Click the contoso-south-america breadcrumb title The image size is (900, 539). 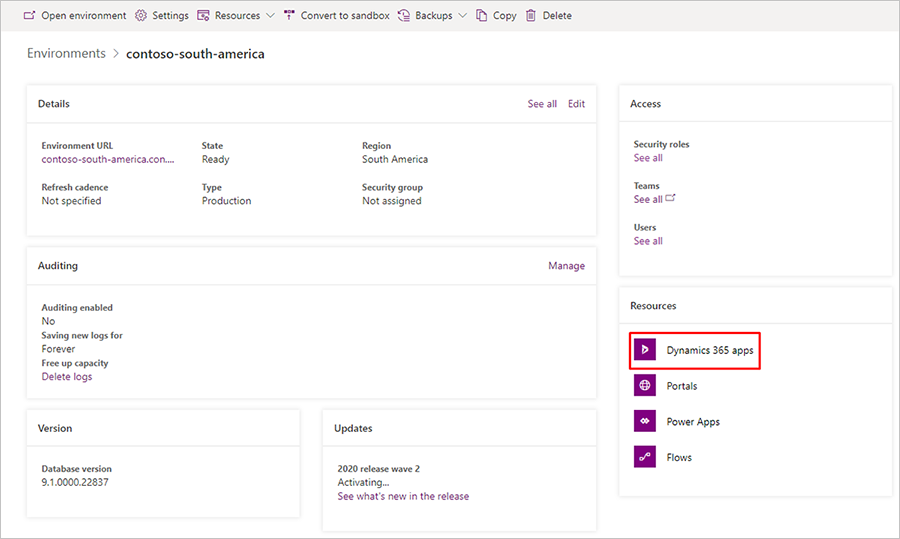pyautogui.click(x=195, y=54)
